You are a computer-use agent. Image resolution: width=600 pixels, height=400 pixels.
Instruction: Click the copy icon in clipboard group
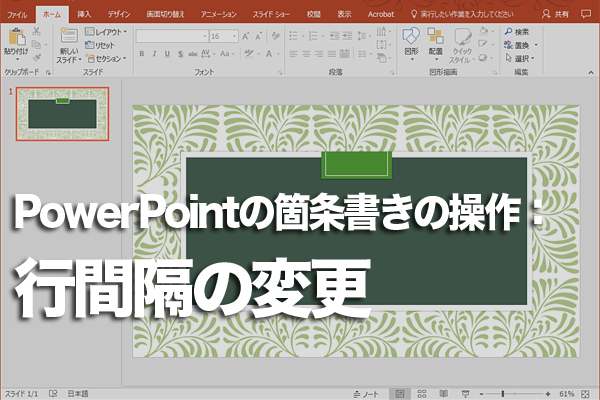[x=36, y=44]
